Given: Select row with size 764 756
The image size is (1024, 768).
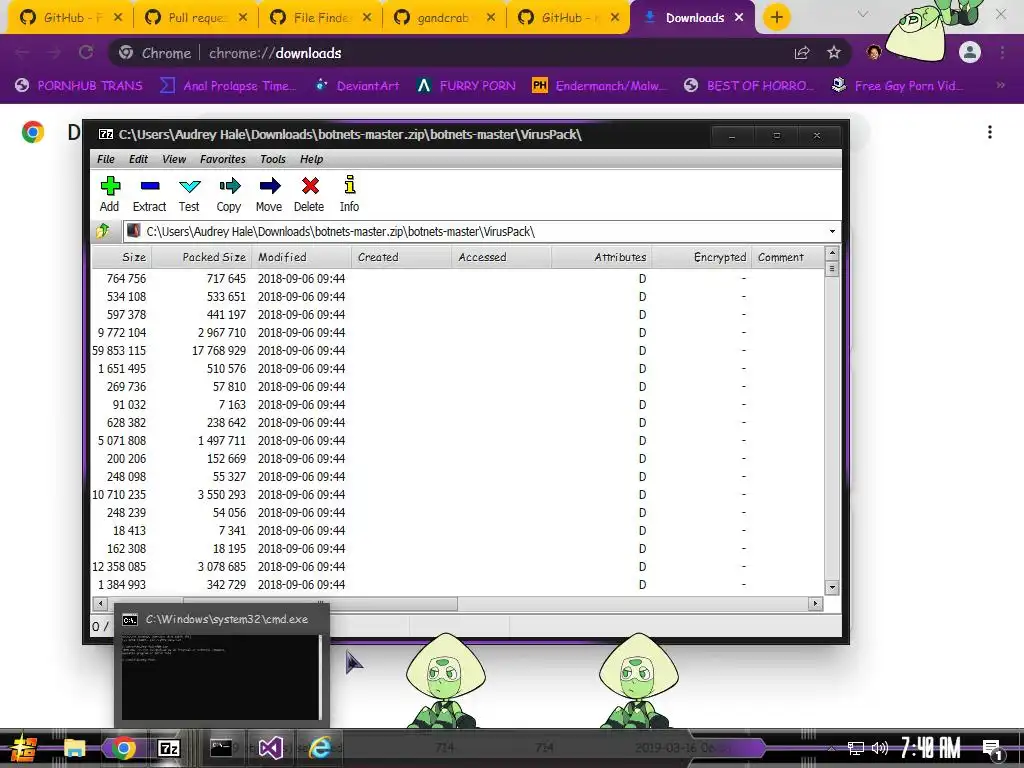Looking at the screenshot, I should click(x=457, y=279).
